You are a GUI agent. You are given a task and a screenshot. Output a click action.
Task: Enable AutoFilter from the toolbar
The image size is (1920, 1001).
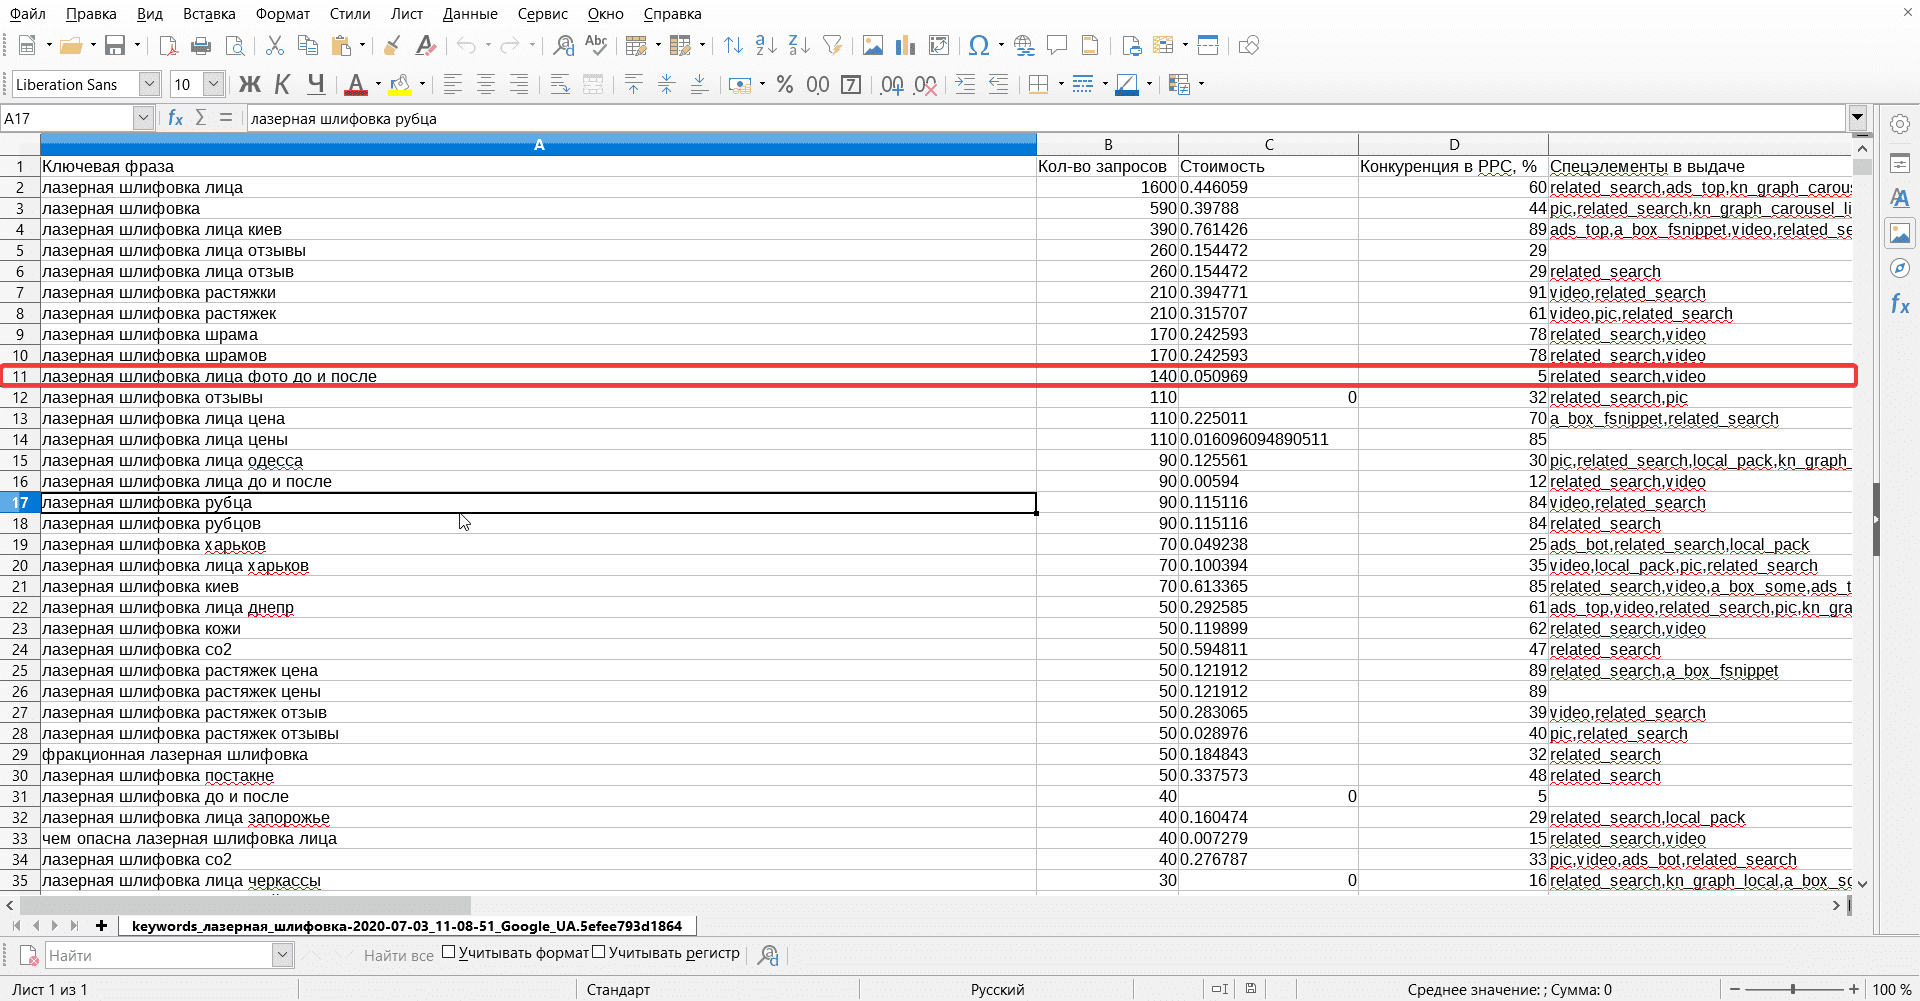coord(832,46)
